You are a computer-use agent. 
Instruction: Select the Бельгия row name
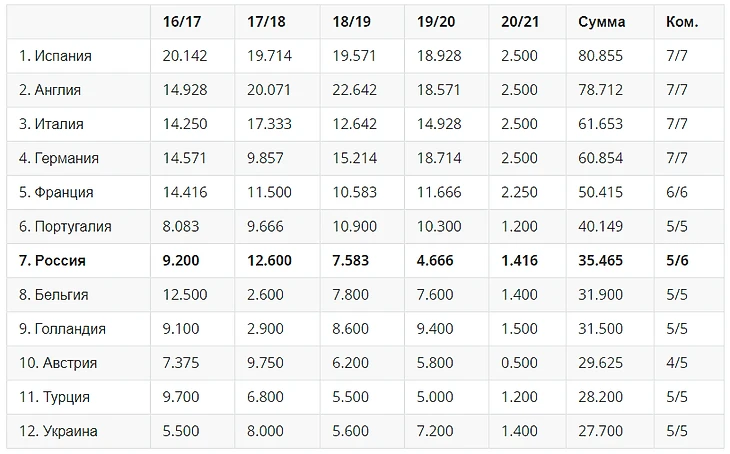(x=54, y=294)
